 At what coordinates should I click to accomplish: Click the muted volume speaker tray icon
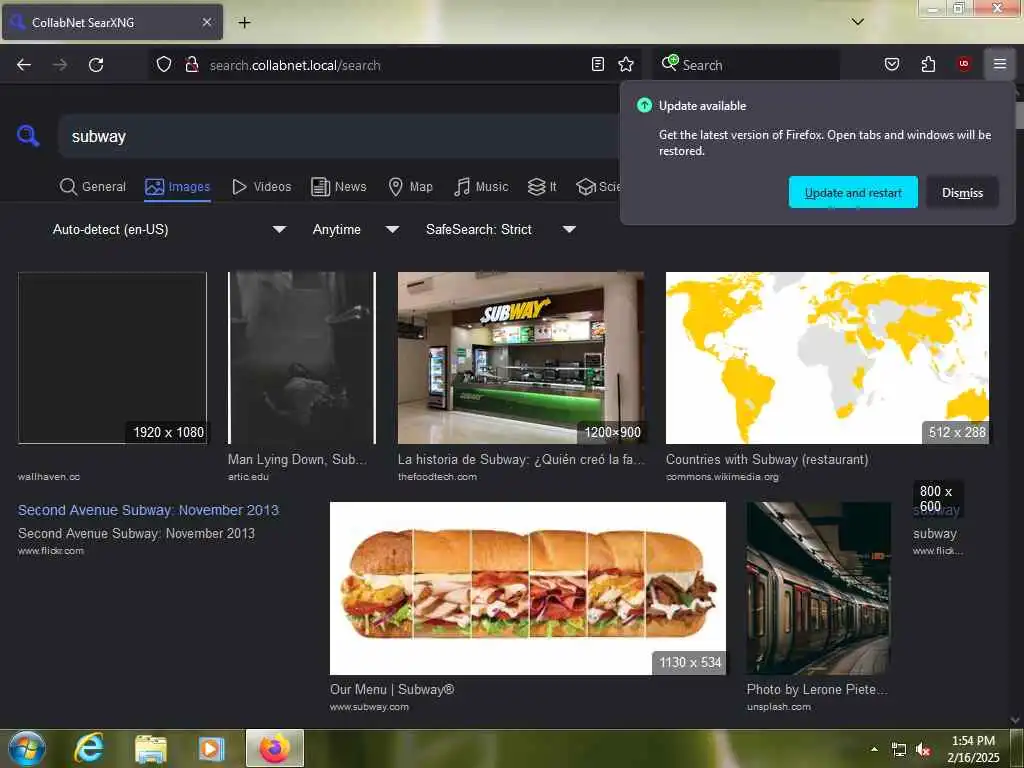click(923, 750)
